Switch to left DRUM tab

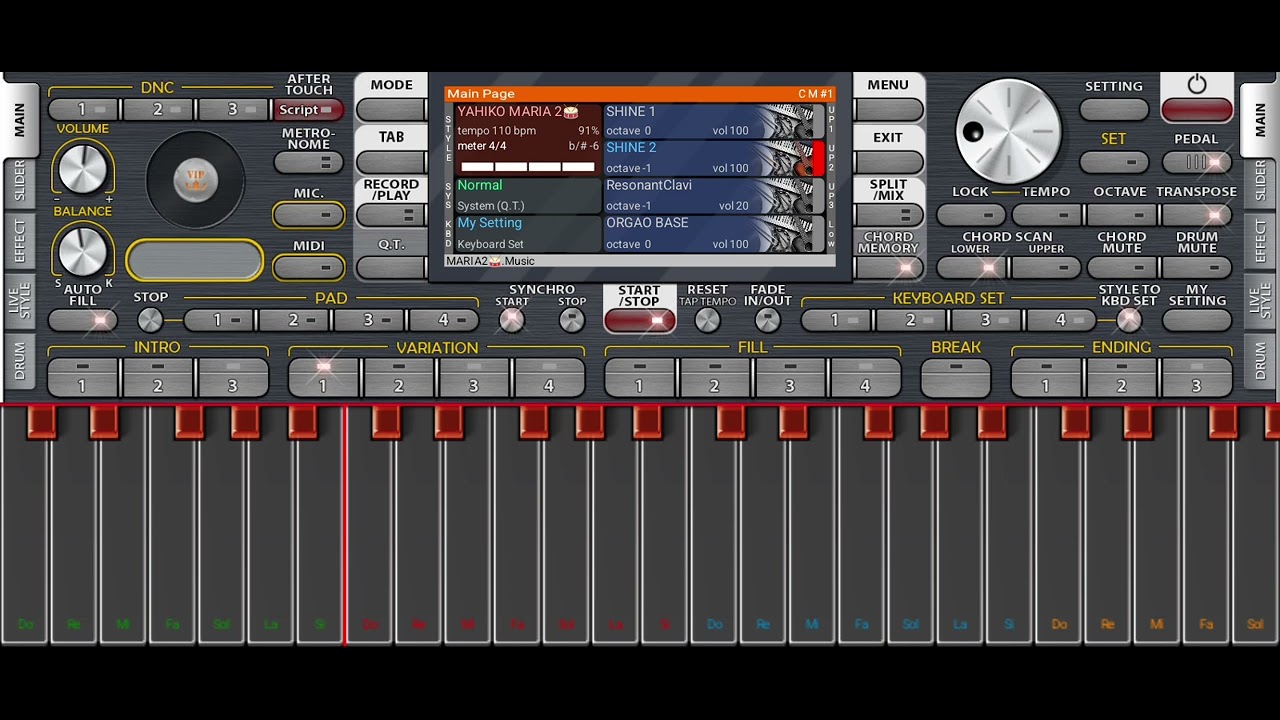[20, 360]
